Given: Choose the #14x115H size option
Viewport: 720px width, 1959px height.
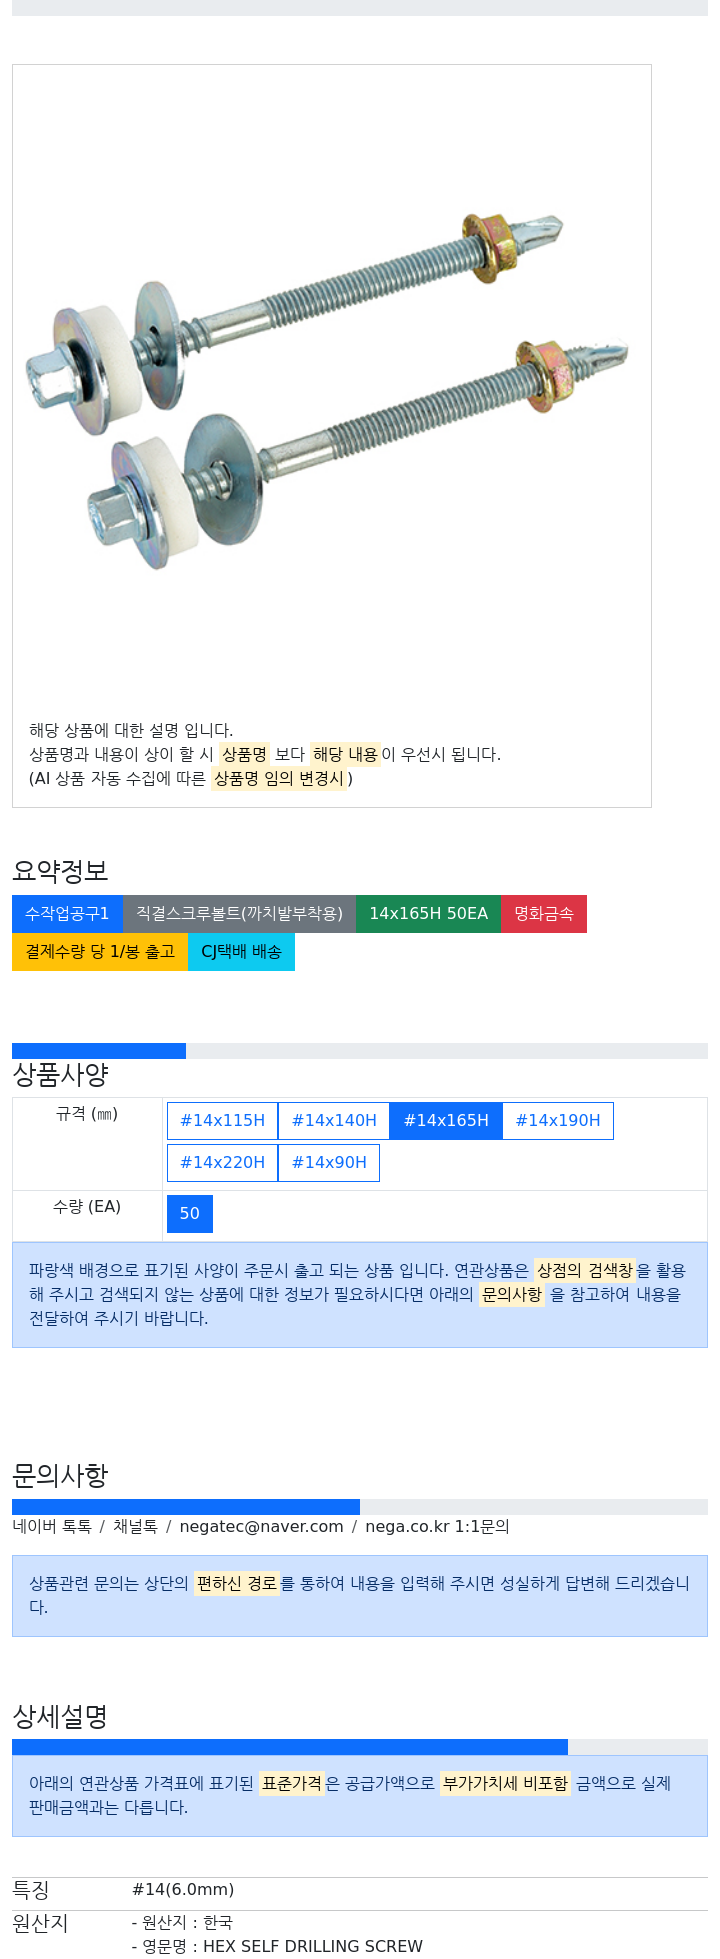Looking at the screenshot, I should click(x=222, y=1121).
